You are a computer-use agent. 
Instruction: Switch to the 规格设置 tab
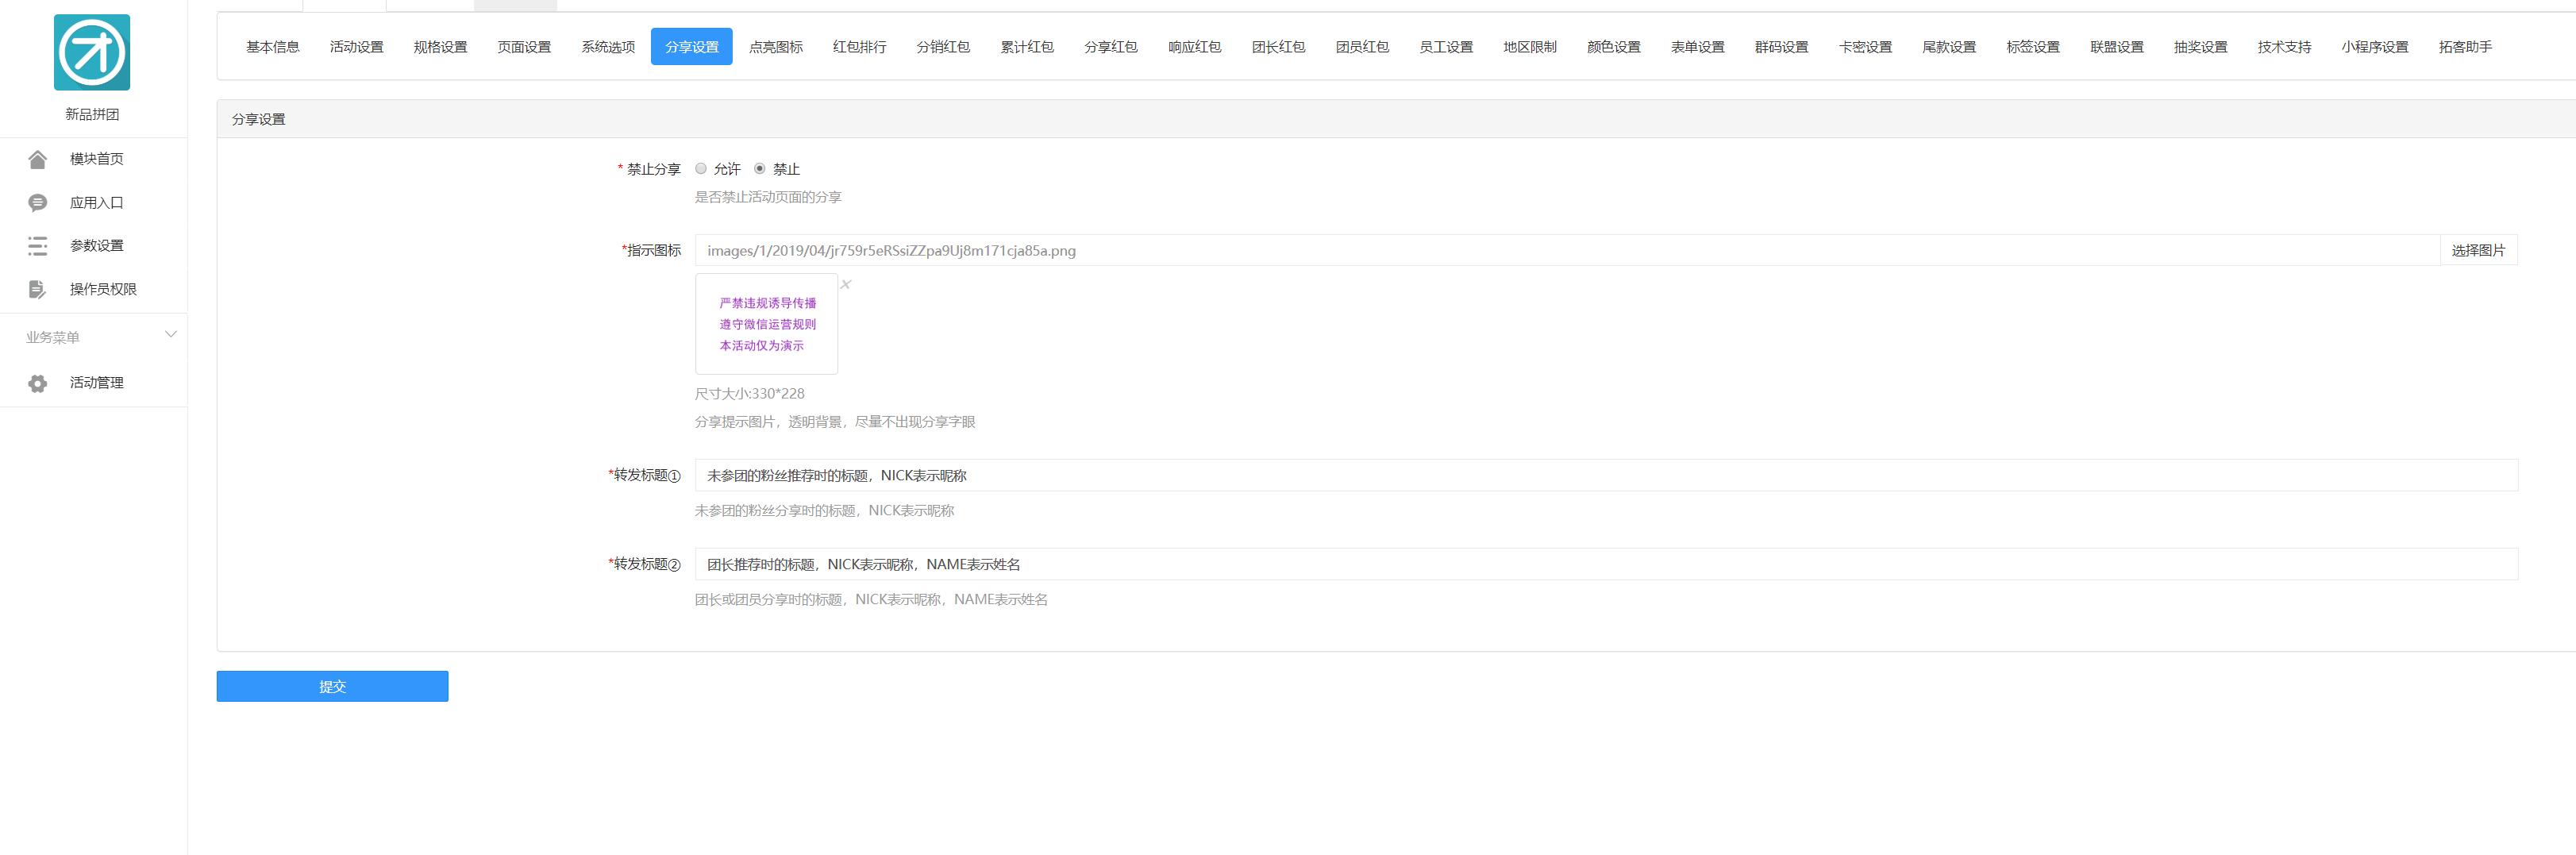(x=441, y=47)
